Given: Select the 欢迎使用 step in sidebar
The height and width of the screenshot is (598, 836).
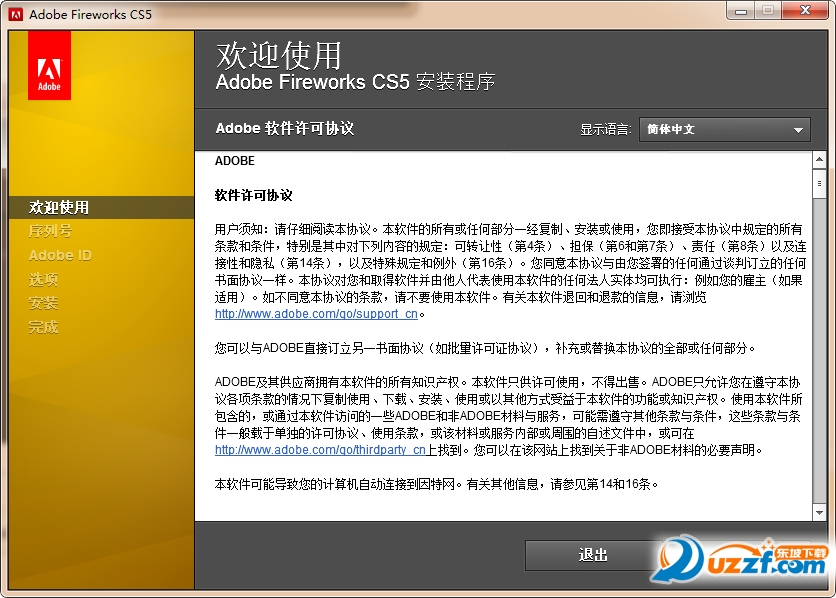Looking at the screenshot, I should tap(59, 207).
